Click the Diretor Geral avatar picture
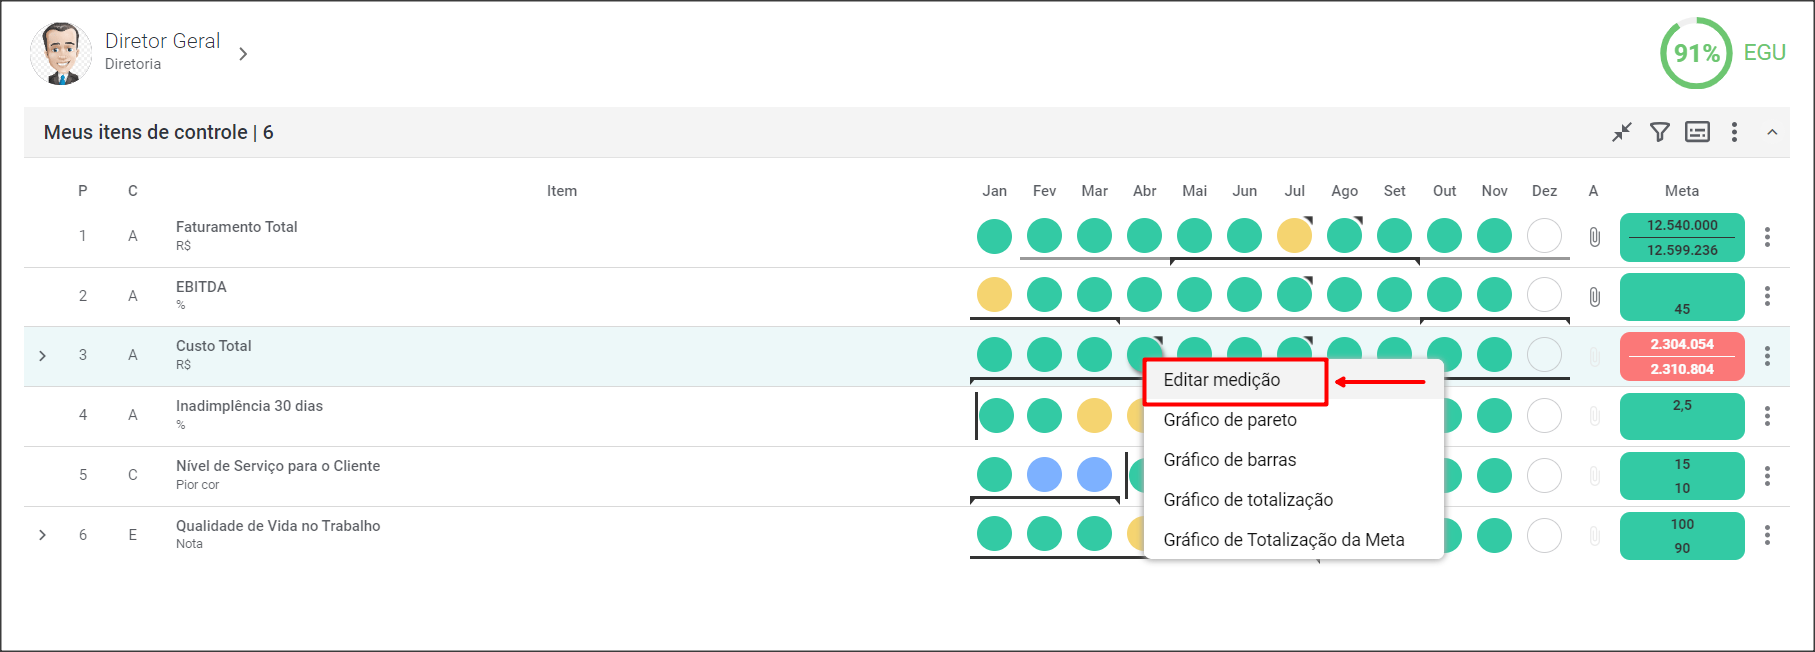The height and width of the screenshot is (652, 1815). 61,53
